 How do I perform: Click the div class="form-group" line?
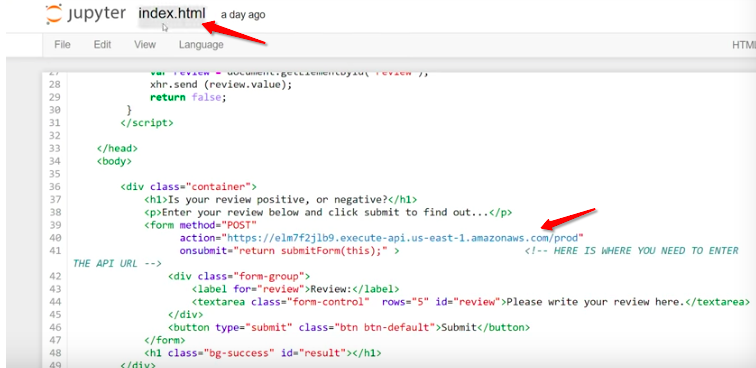[x=239, y=276]
